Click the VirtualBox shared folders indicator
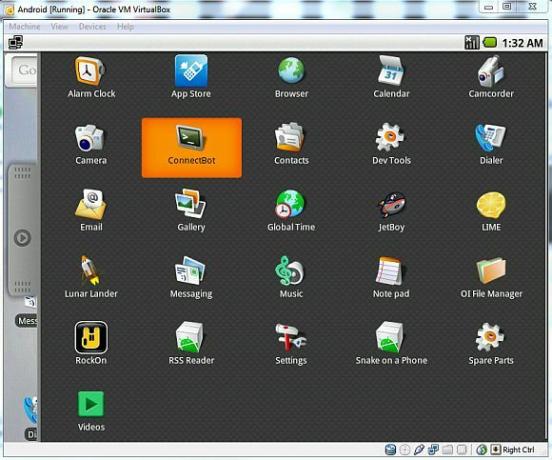 447,449
